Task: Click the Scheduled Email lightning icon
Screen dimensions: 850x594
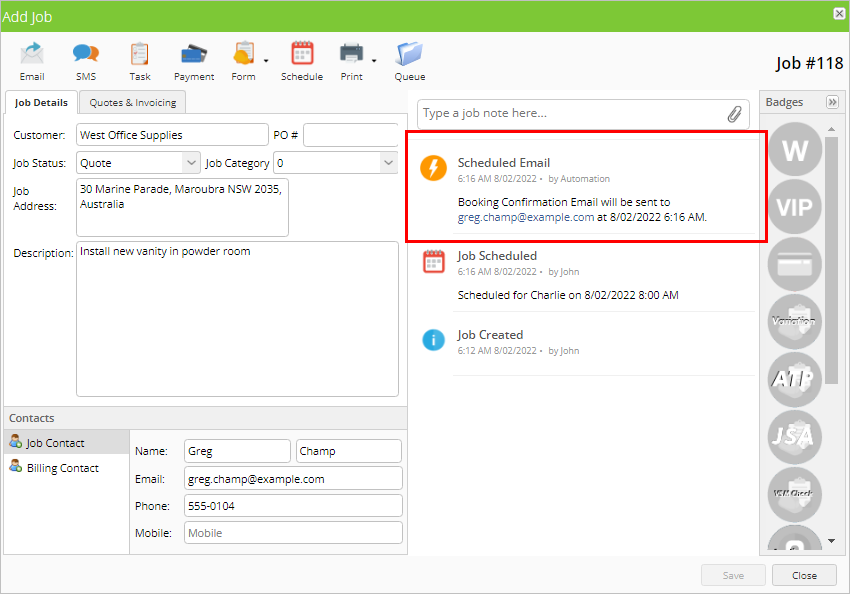Action: pos(434,168)
